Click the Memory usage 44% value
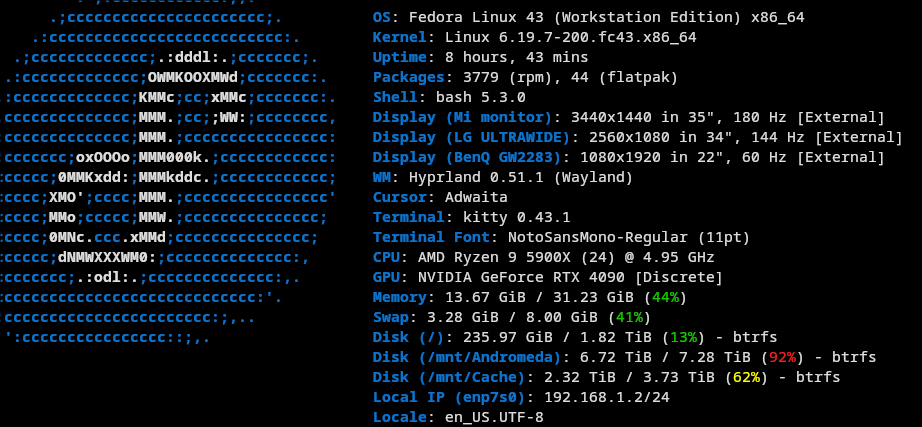Viewport: 922px width, 427px height. (x=665, y=298)
